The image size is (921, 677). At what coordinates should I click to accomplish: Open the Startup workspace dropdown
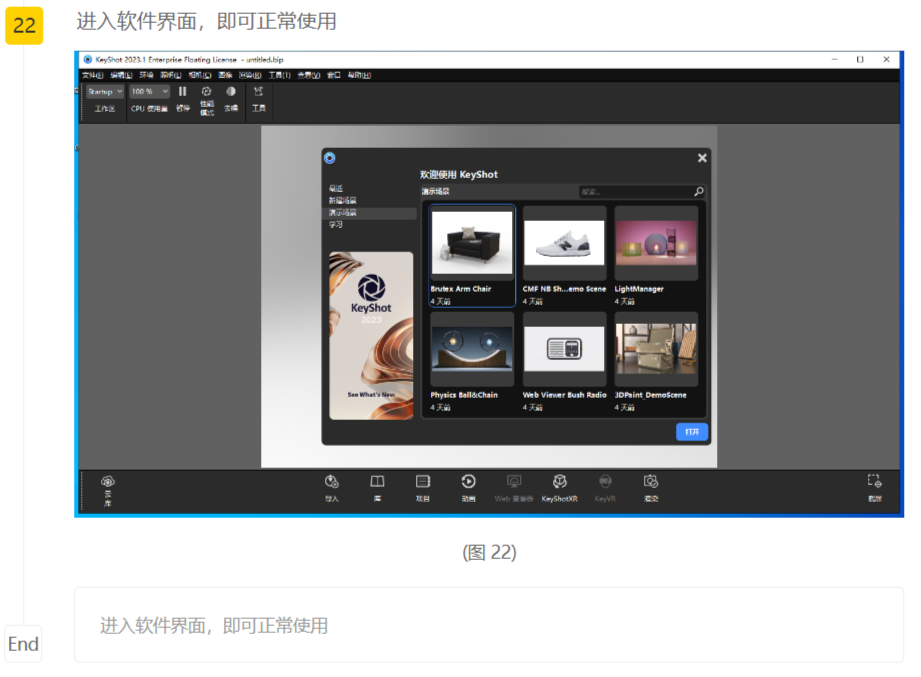click(x=105, y=92)
